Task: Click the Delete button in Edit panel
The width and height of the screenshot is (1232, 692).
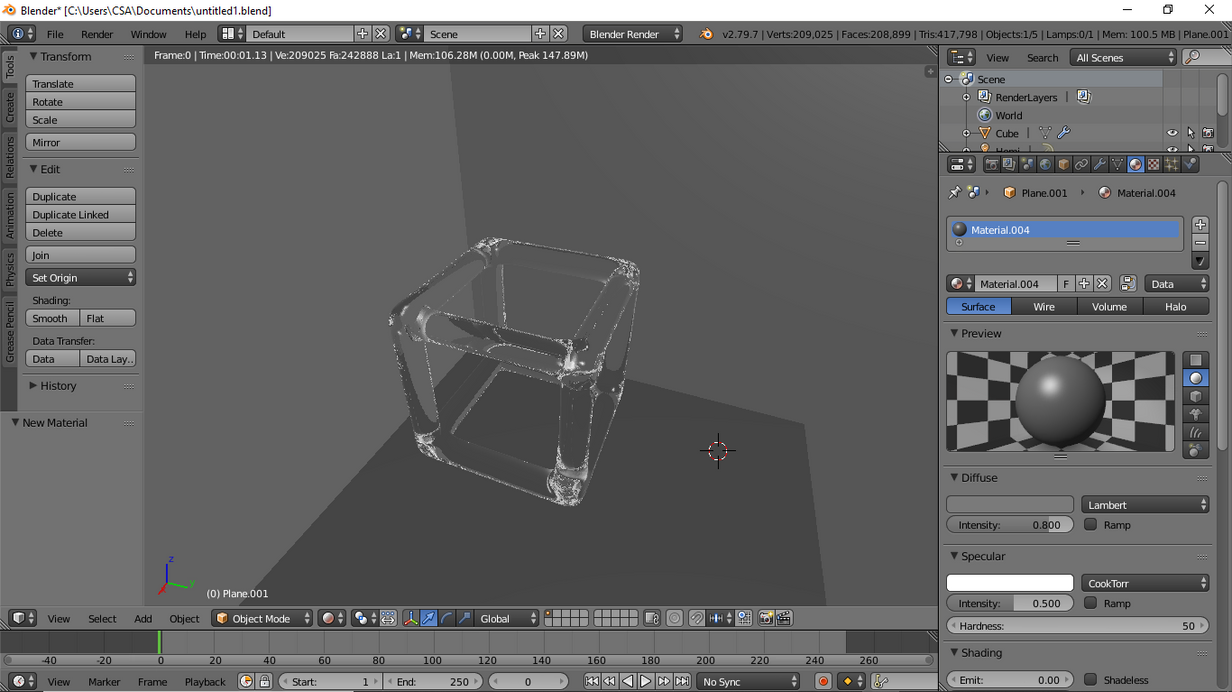Action: [81, 232]
